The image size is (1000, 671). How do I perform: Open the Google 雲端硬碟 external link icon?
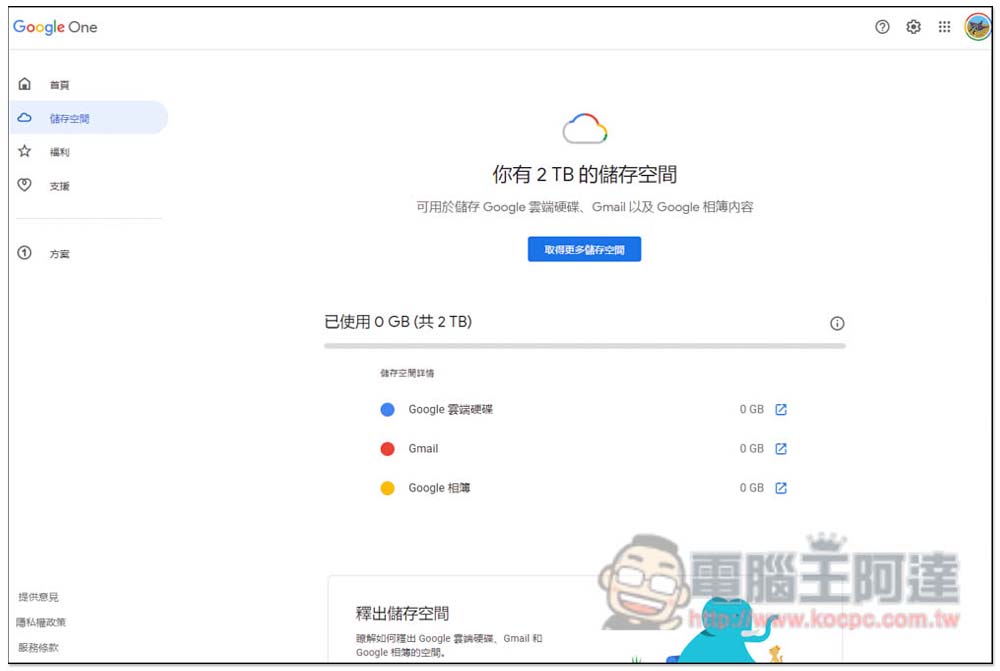click(781, 409)
